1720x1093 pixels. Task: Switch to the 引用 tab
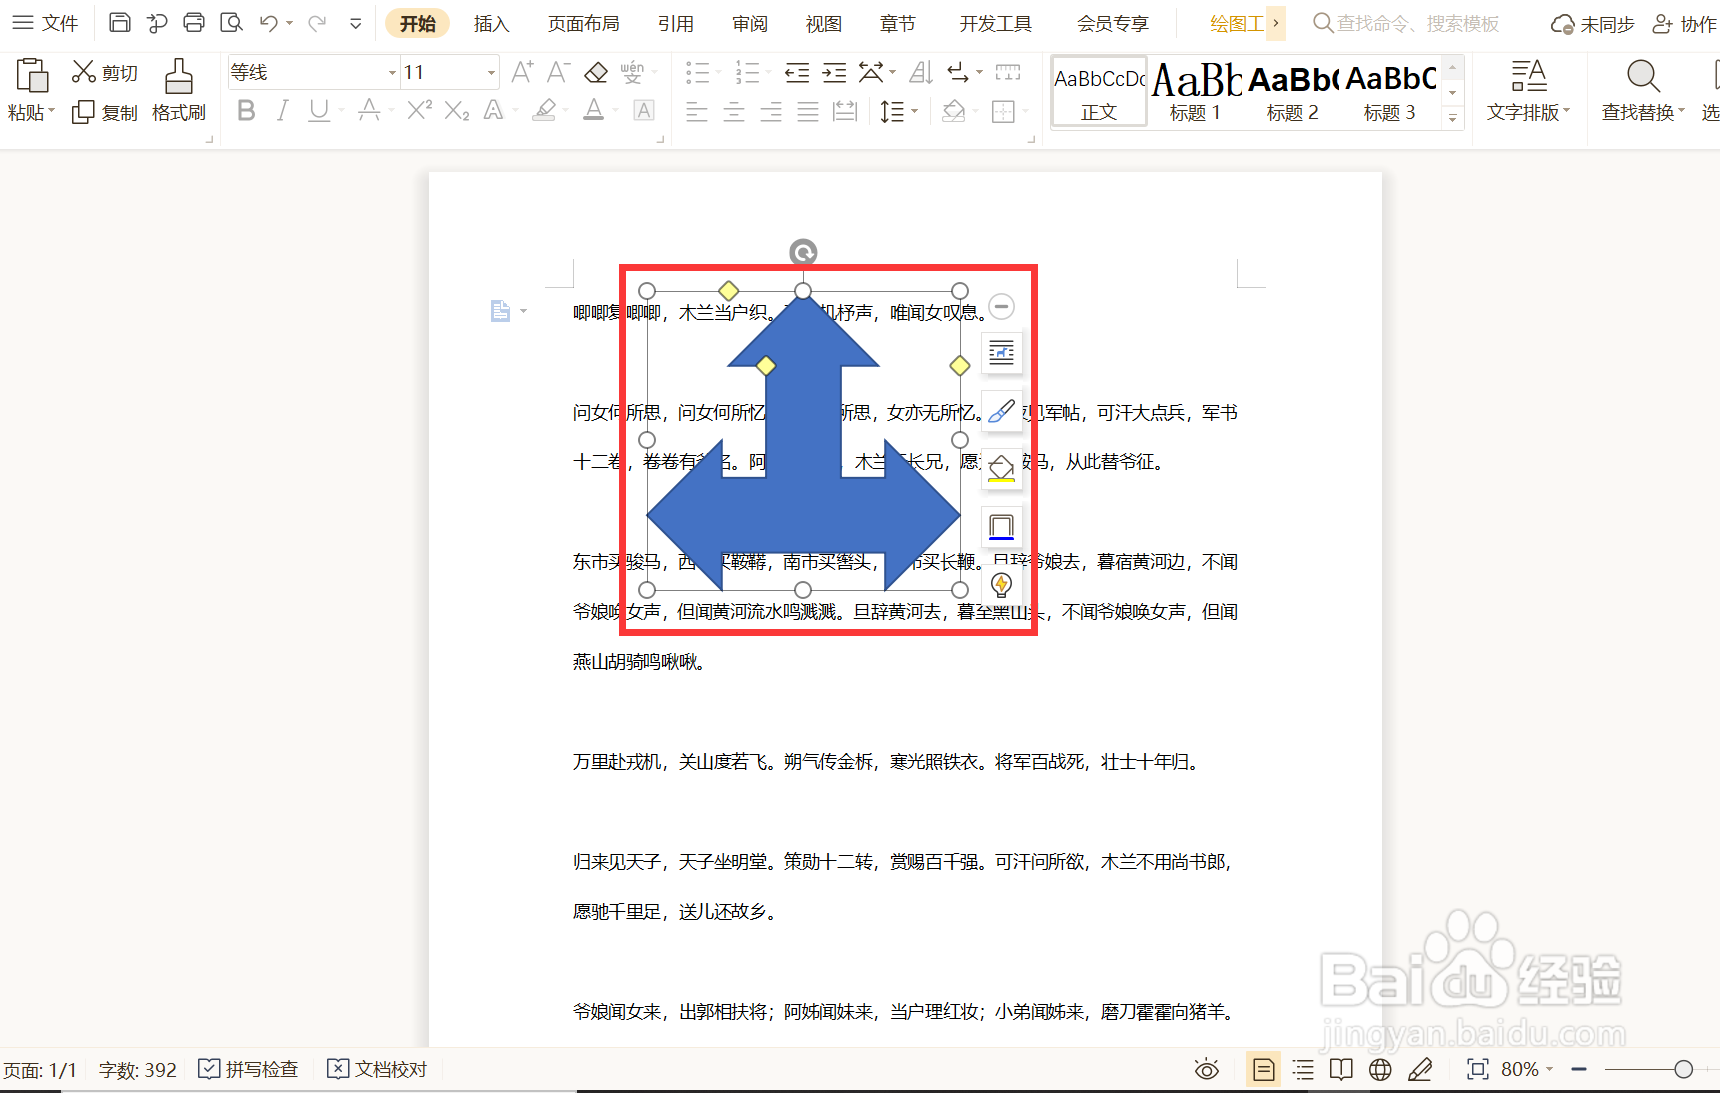pyautogui.click(x=676, y=23)
